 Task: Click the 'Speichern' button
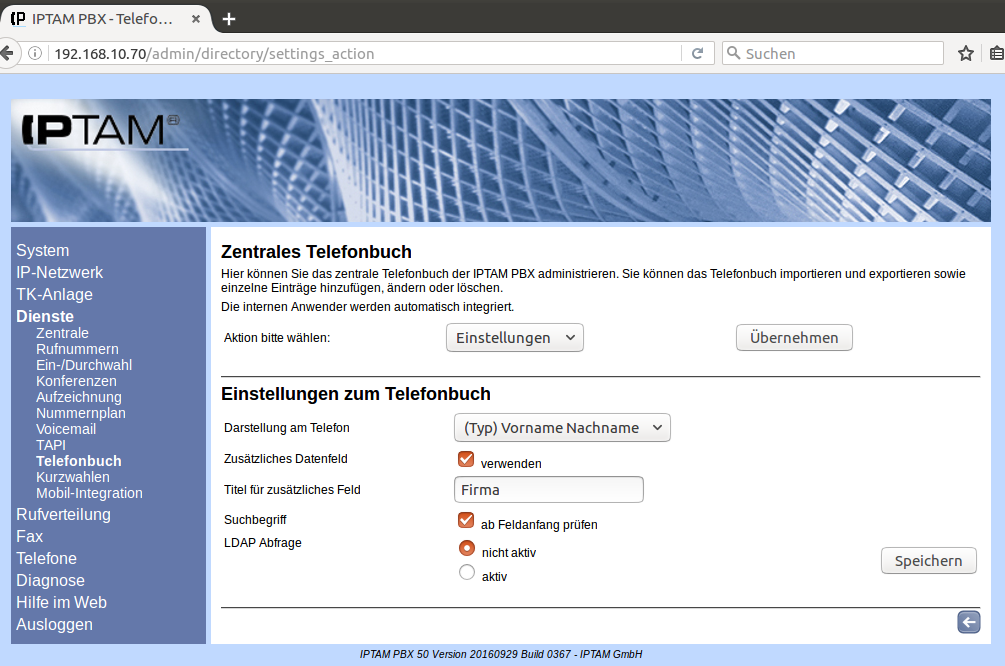tap(928, 561)
